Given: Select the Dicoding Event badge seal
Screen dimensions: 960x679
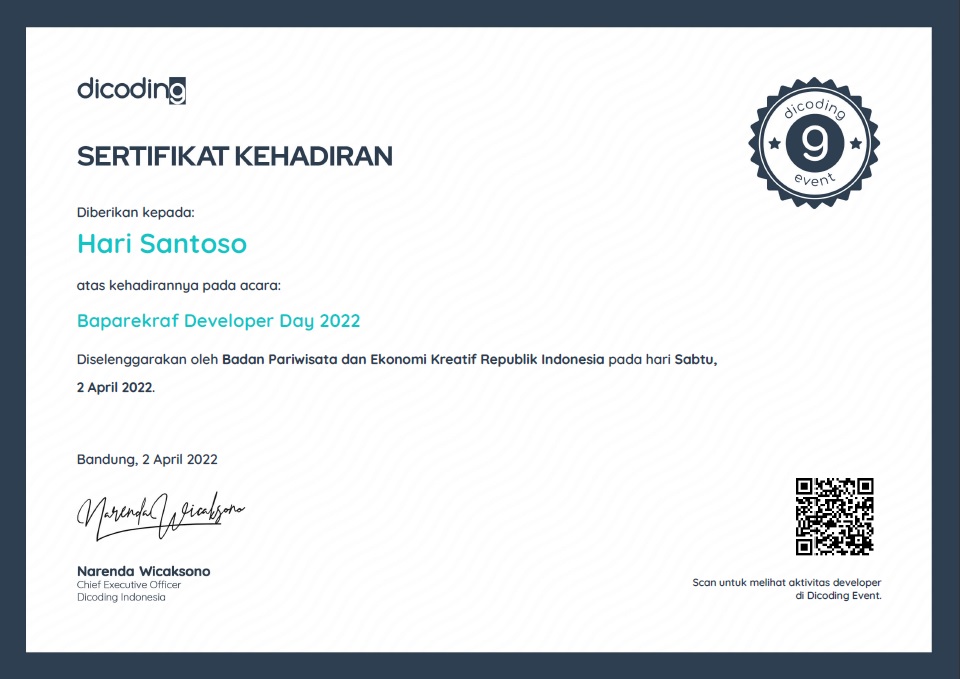Looking at the screenshot, I should coord(812,141).
